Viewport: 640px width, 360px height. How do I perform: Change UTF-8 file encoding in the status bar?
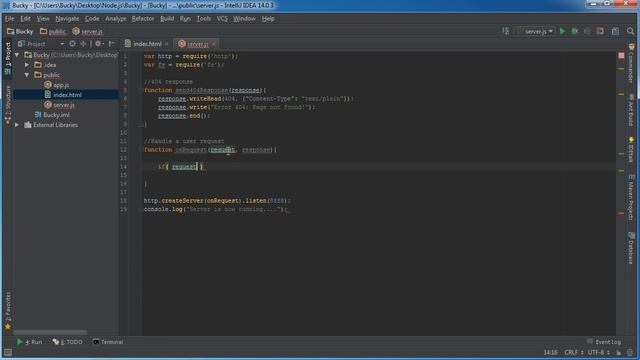598,352
